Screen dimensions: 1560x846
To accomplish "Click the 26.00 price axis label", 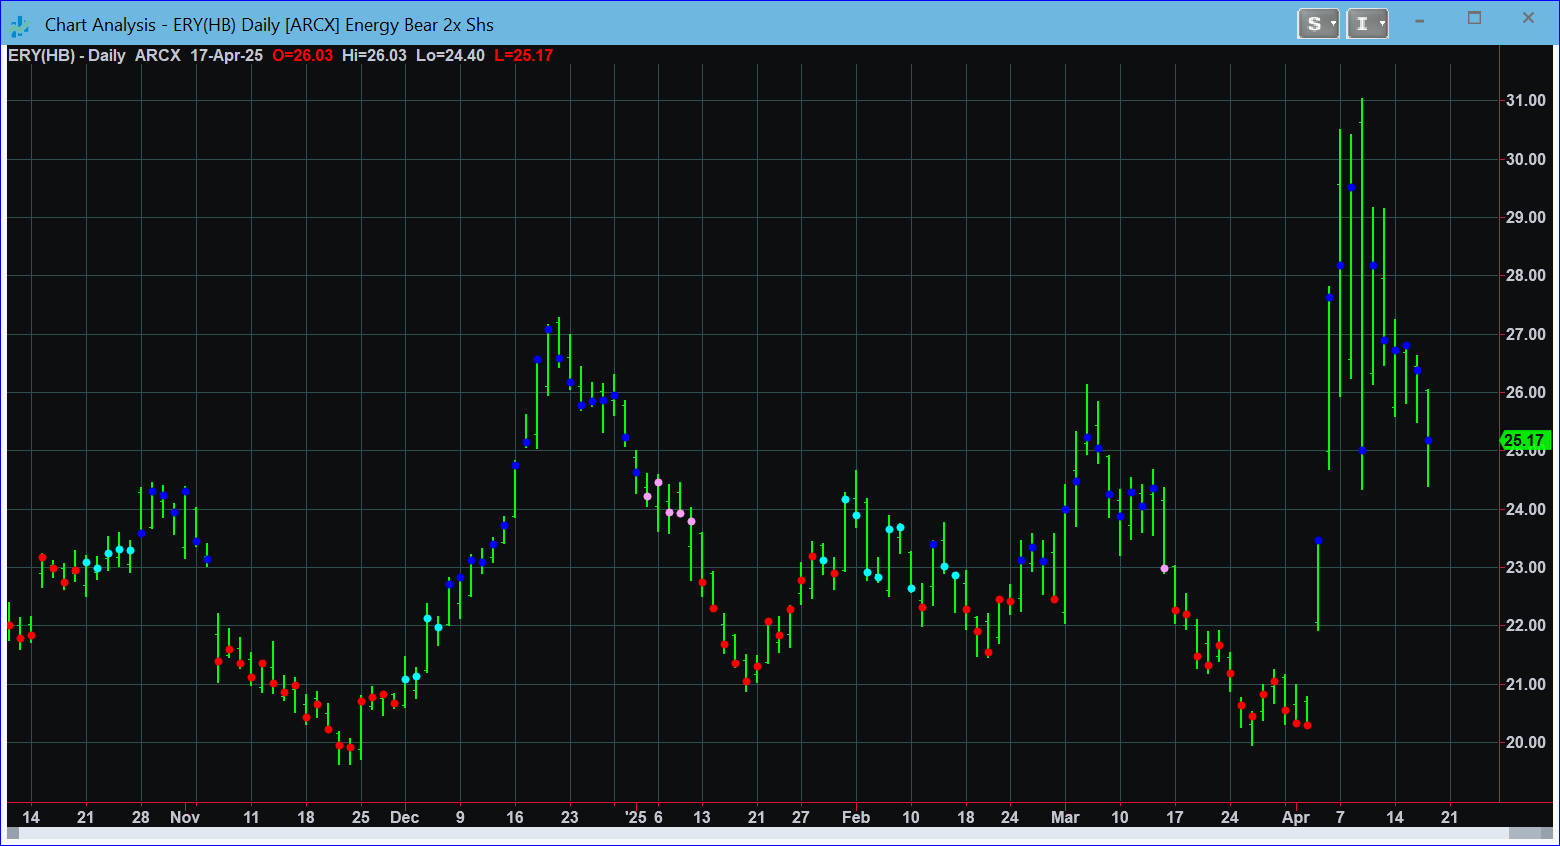I will pyautogui.click(x=1526, y=392).
